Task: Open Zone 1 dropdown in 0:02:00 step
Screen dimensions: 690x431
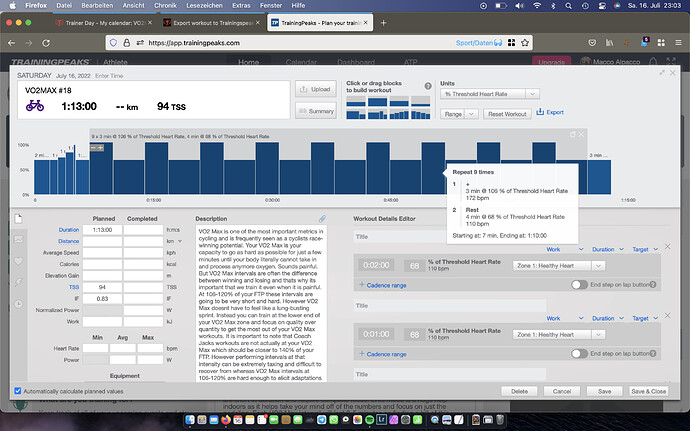Action: tap(559, 265)
